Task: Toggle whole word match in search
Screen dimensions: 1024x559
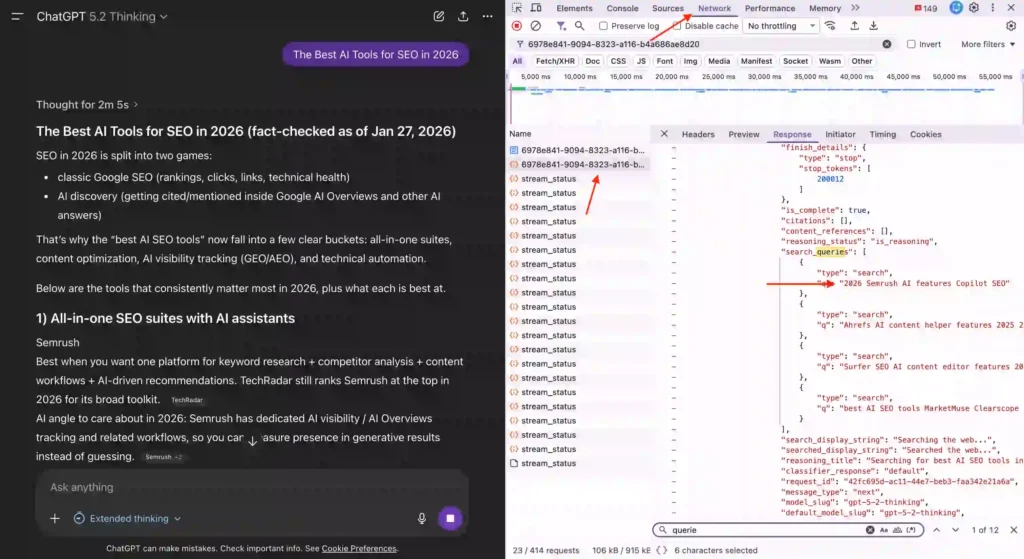Action: click(x=897, y=530)
